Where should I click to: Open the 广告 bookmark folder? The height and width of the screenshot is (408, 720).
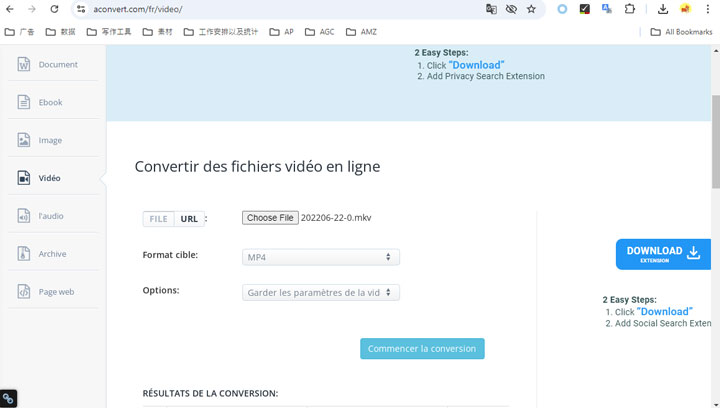pyautogui.click(x=19, y=32)
